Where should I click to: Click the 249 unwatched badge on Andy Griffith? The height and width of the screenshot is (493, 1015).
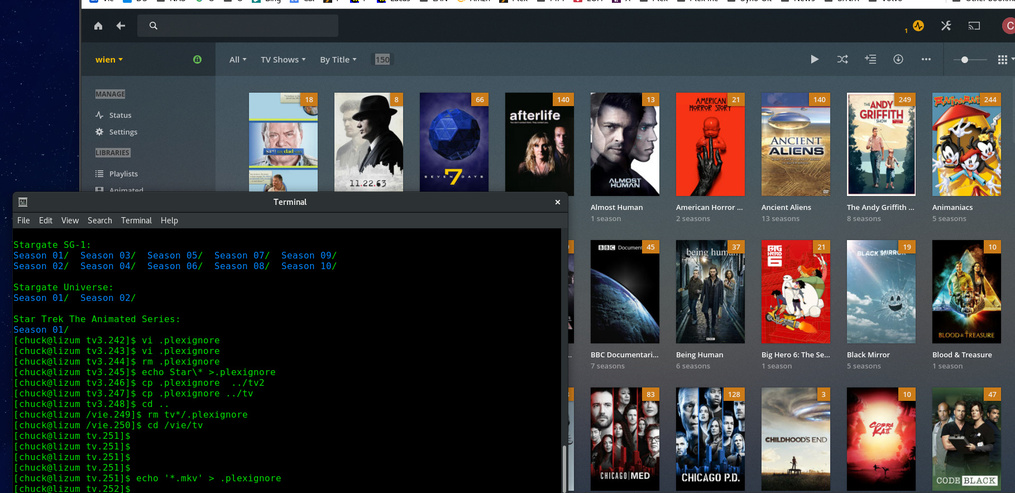pos(905,100)
